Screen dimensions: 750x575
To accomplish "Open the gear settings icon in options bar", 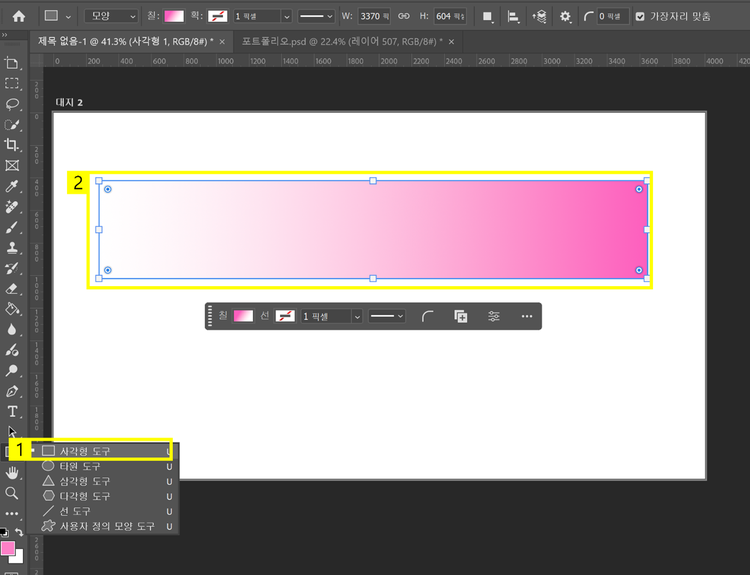I will tap(565, 16).
